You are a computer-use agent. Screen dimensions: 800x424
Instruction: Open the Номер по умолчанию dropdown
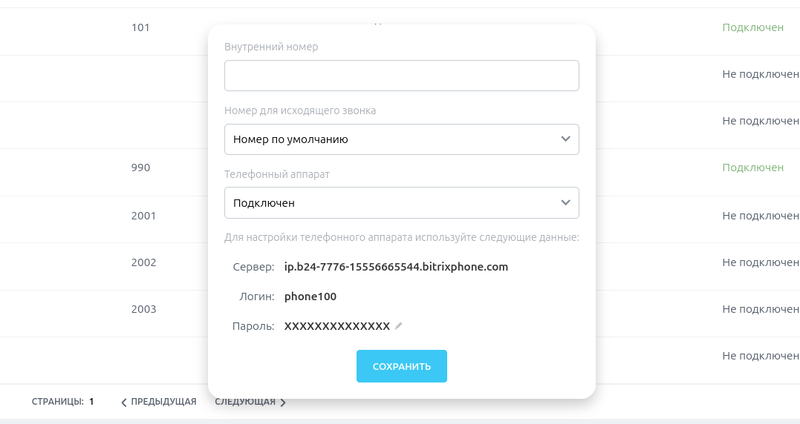click(401, 139)
